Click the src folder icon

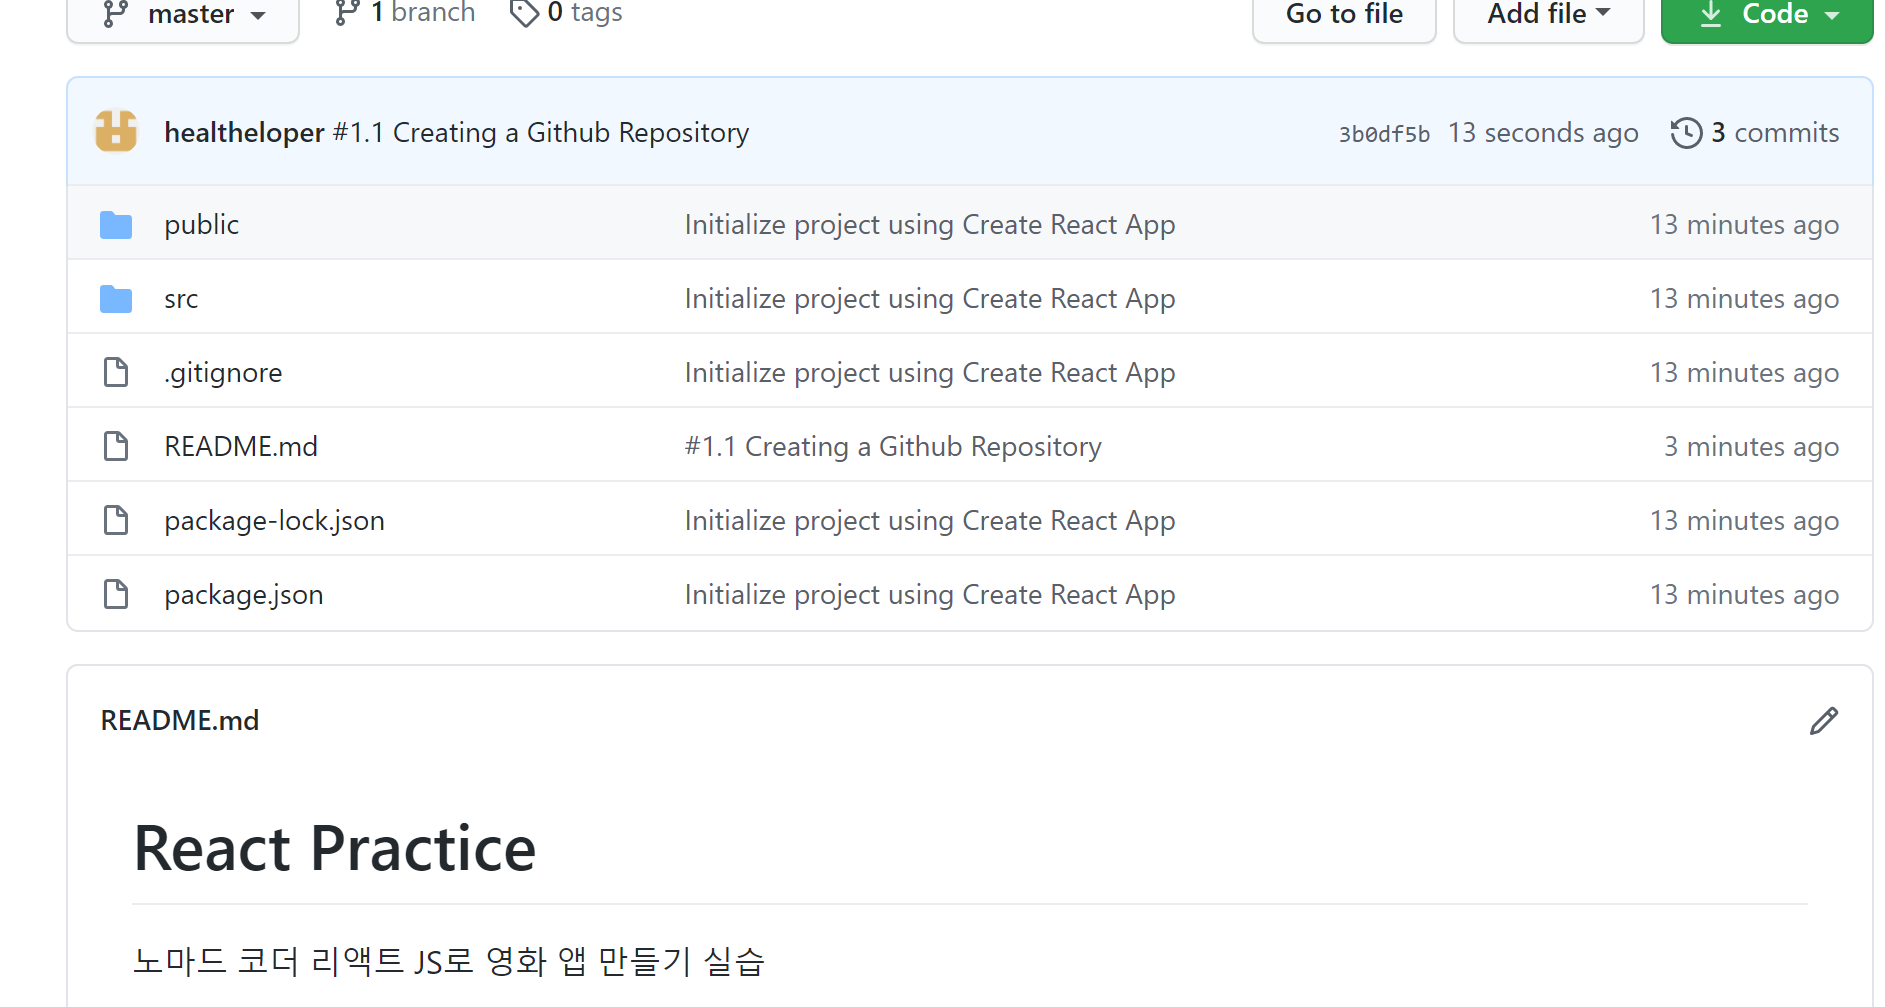pos(116,299)
